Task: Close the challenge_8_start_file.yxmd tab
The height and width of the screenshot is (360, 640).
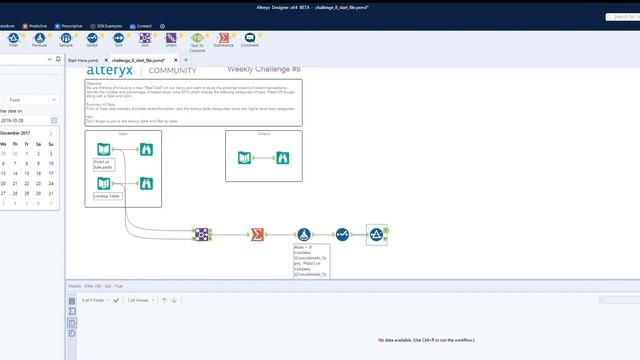Action: pyautogui.click(x=176, y=60)
